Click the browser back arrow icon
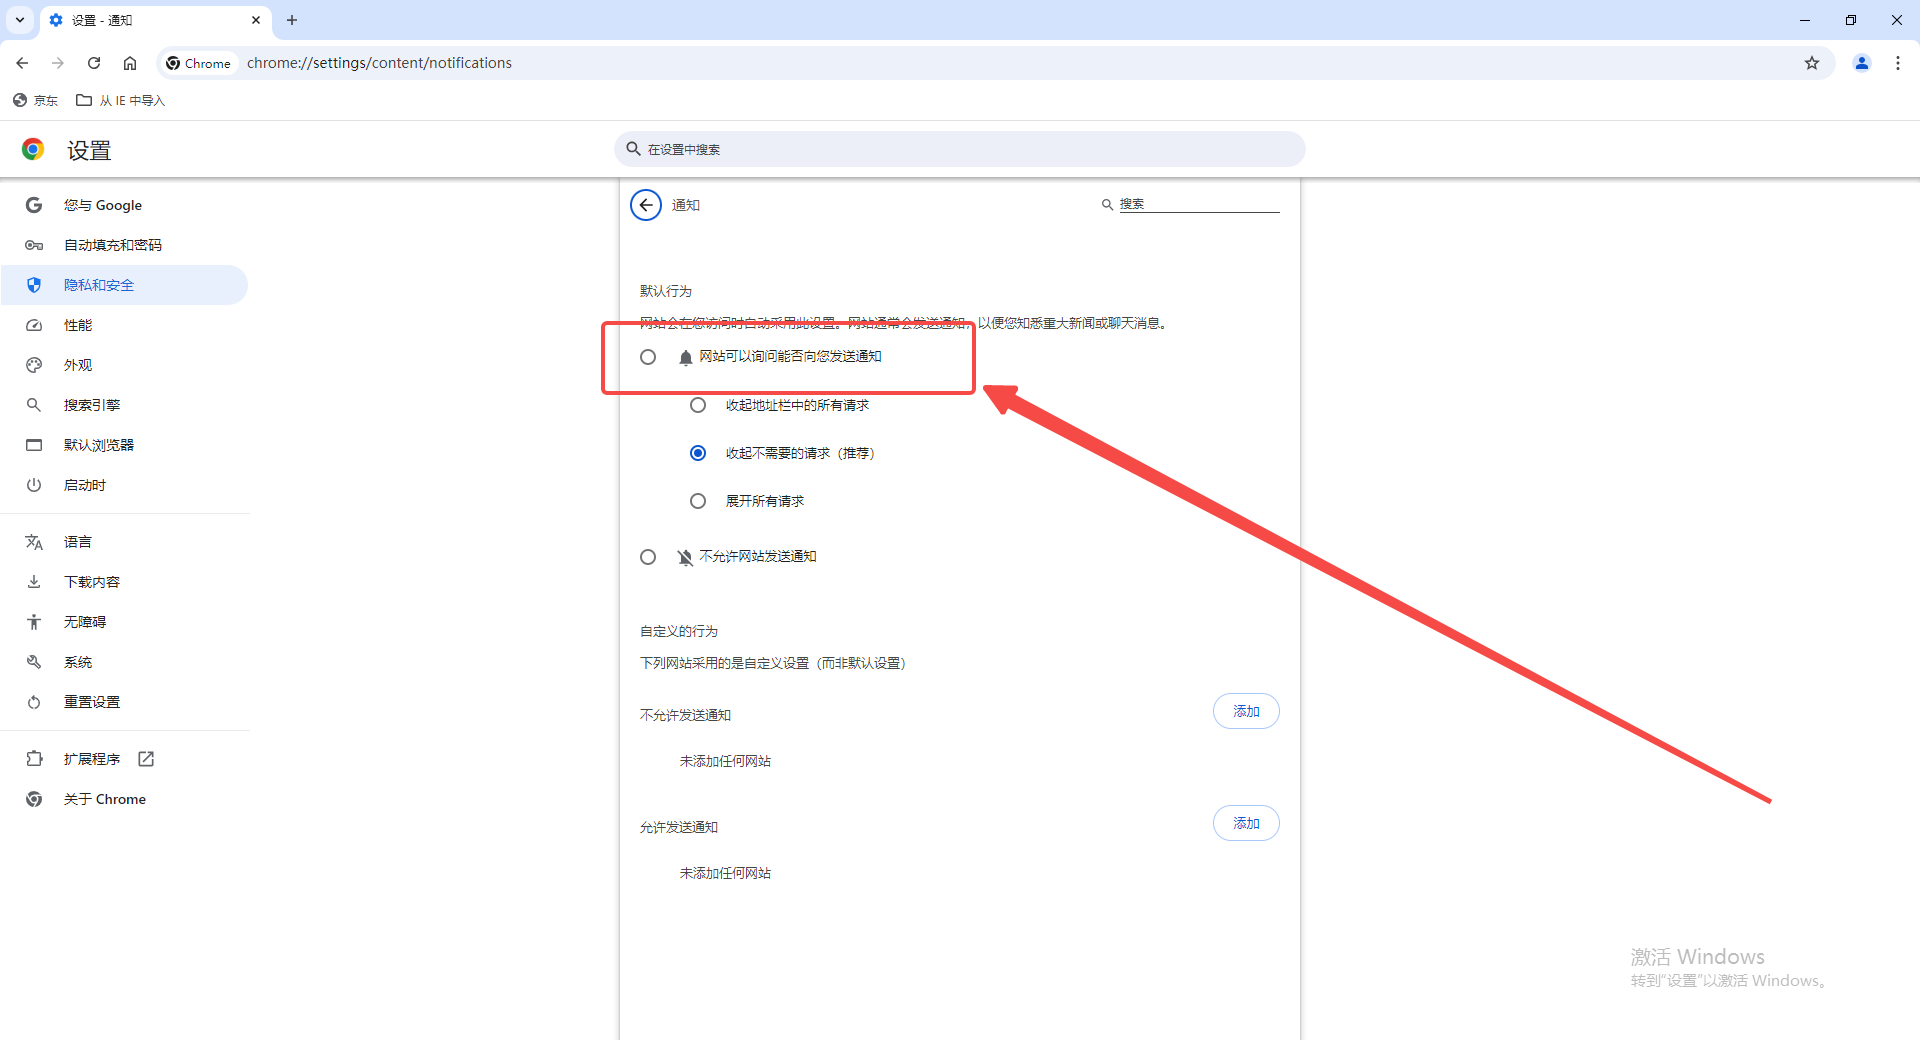1920x1040 pixels. (22, 63)
